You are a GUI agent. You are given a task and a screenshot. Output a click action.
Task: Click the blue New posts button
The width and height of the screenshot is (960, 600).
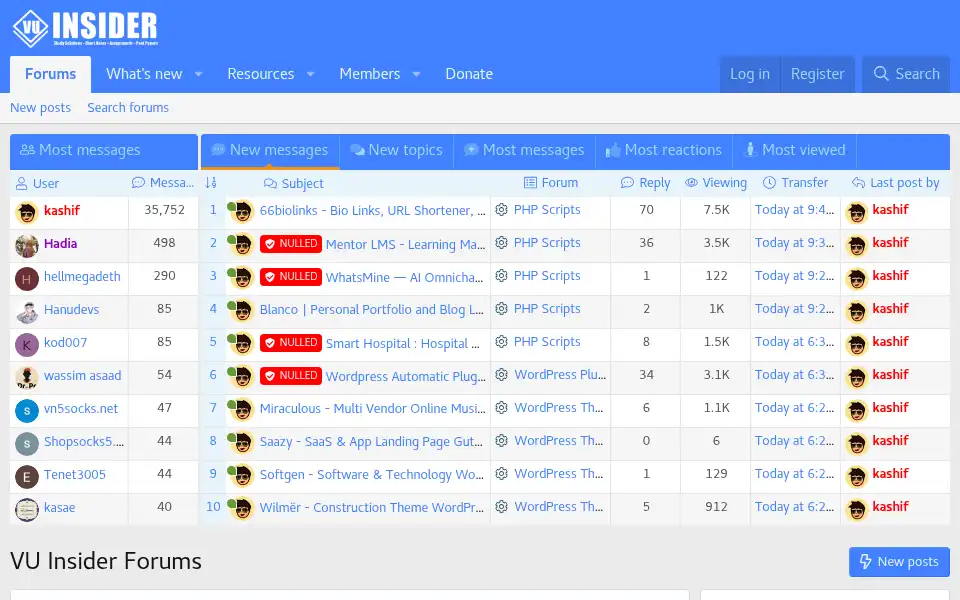tap(899, 561)
